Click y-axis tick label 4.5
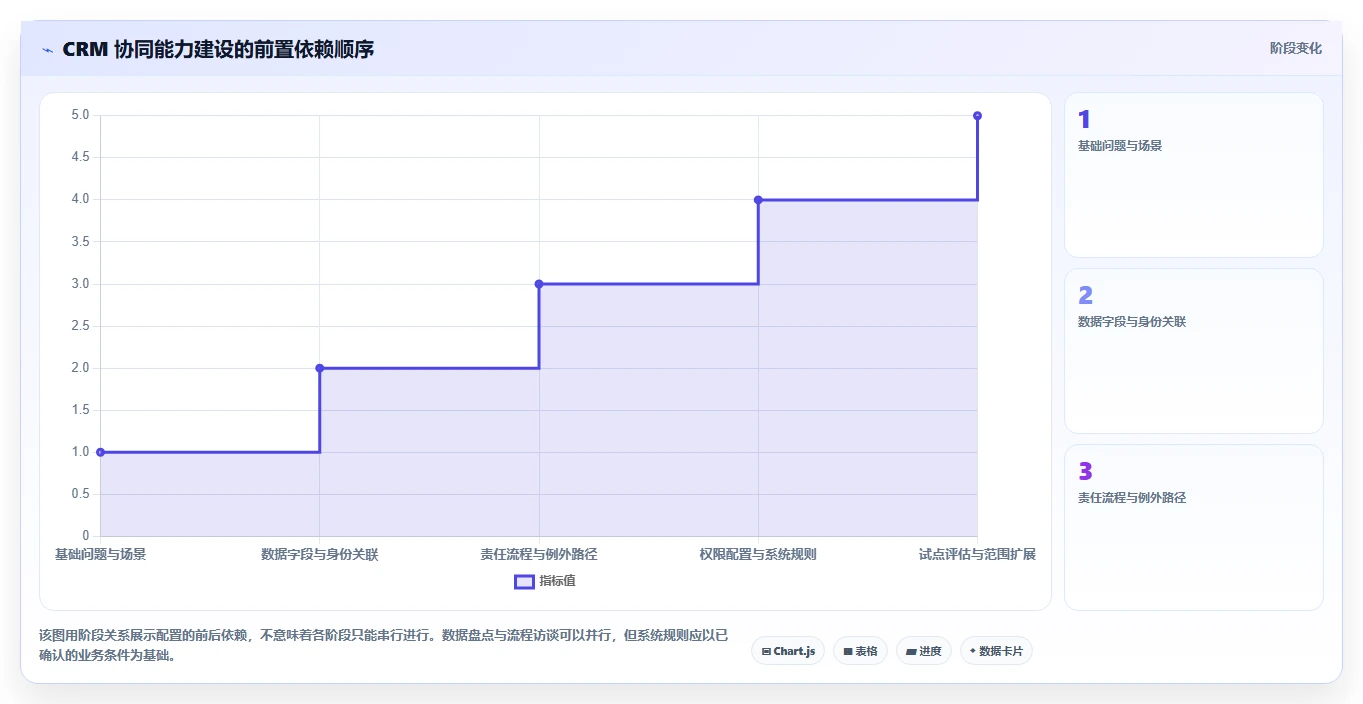The width and height of the screenshot is (1363, 704). [x=80, y=158]
